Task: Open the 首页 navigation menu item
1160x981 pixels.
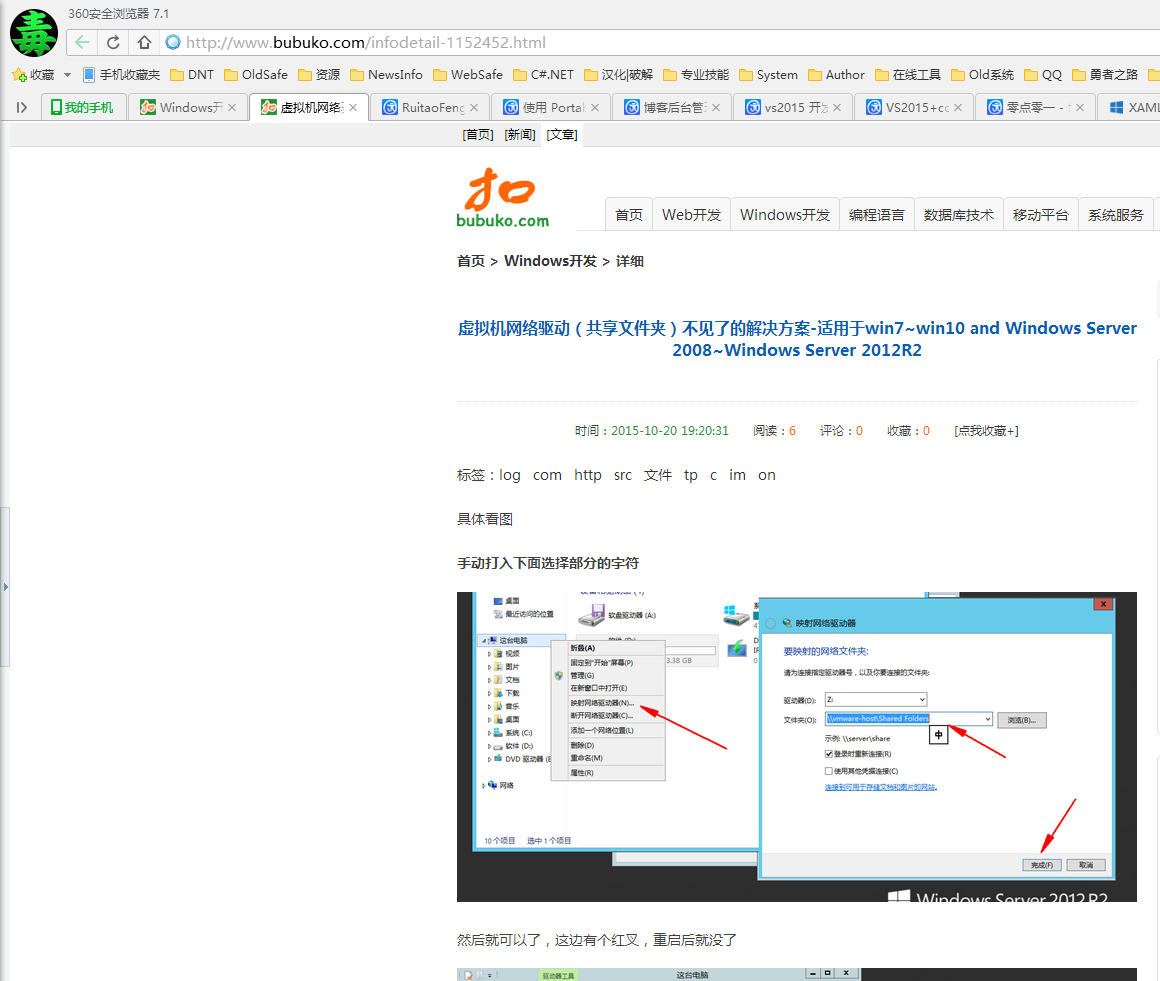Action: tap(629, 215)
